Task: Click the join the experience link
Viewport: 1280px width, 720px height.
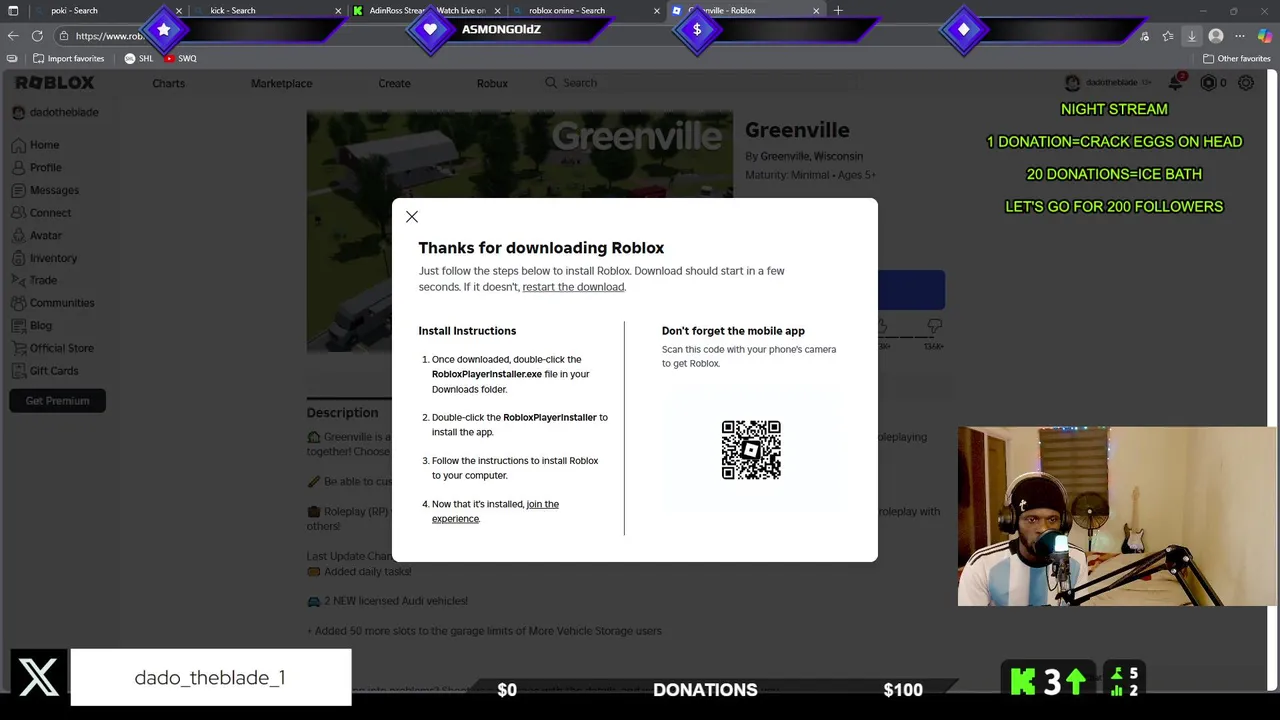Action: click(x=495, y=511)
